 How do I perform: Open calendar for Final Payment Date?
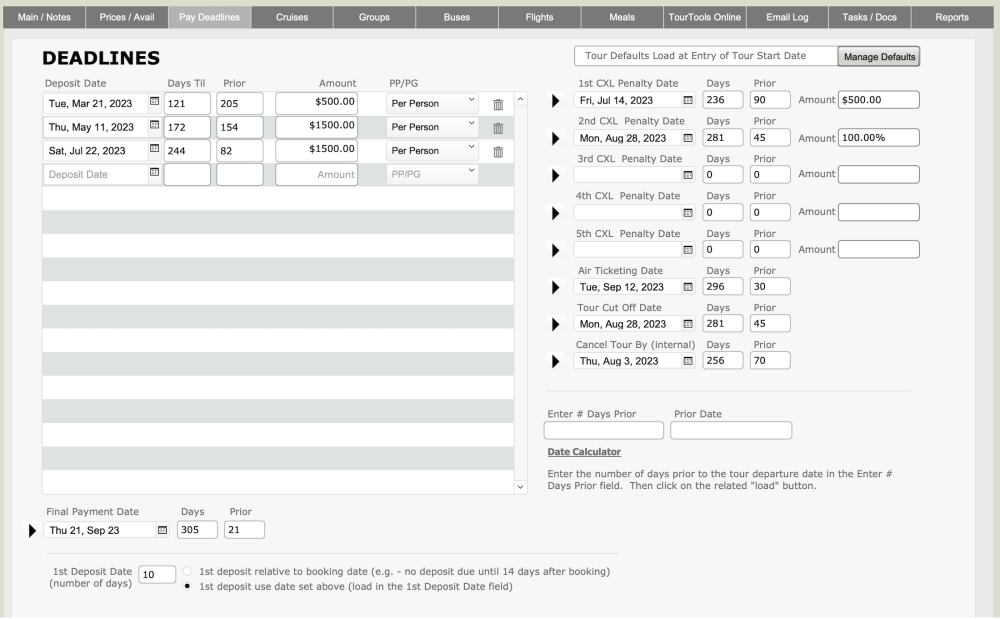(x=163, y=530)
